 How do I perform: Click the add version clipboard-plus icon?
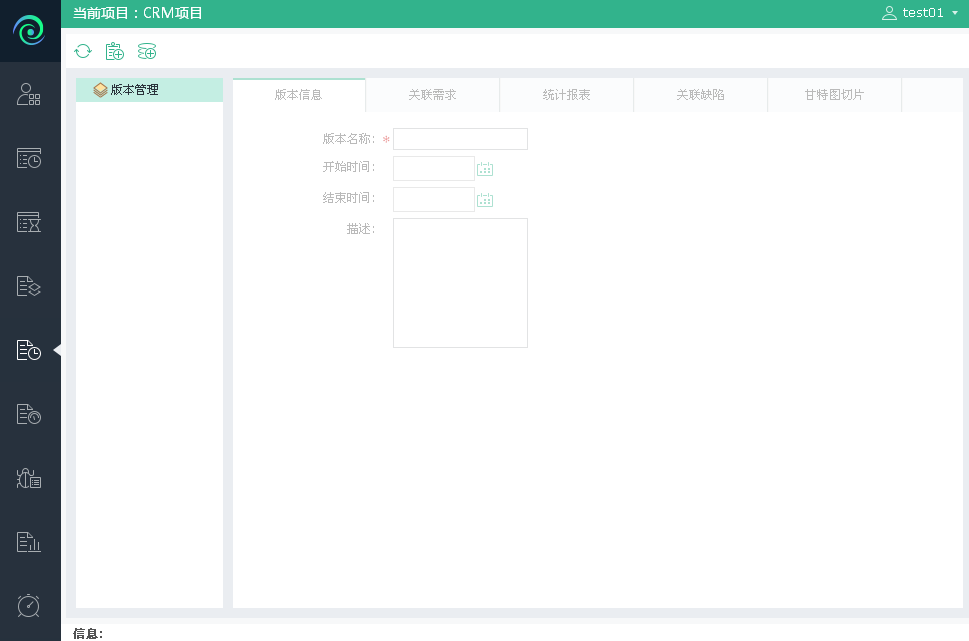coord(114,51)
